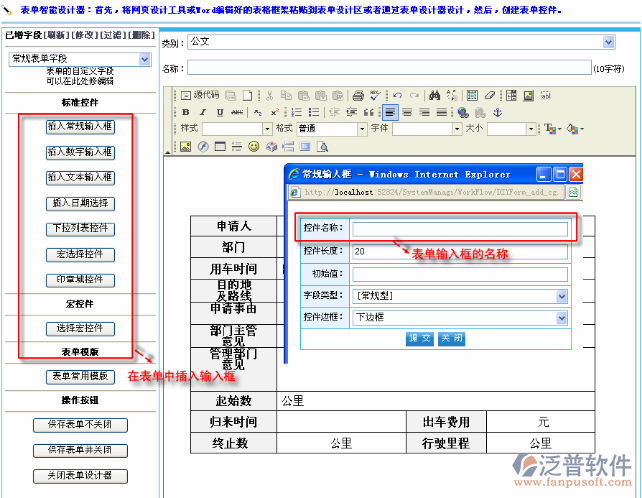Click the Underline formatting icon

pyautogui.click(x=217, y=112)
